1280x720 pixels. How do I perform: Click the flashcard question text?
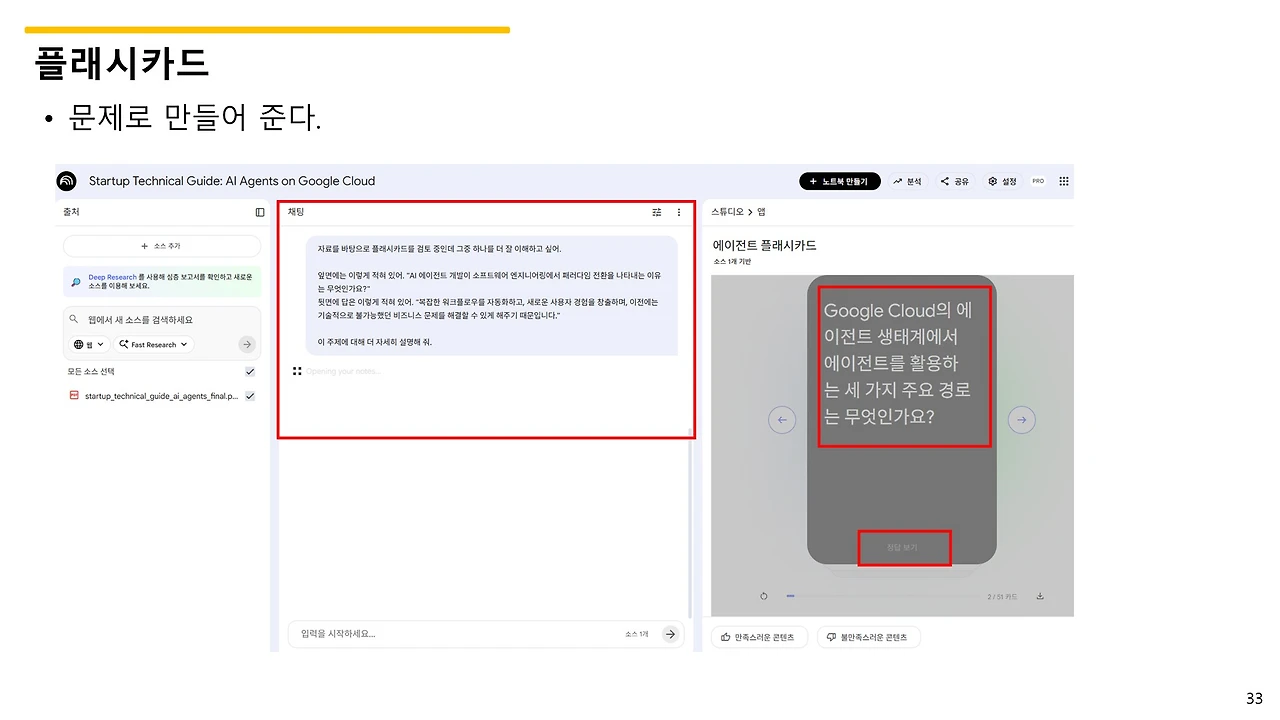(898, 363)
